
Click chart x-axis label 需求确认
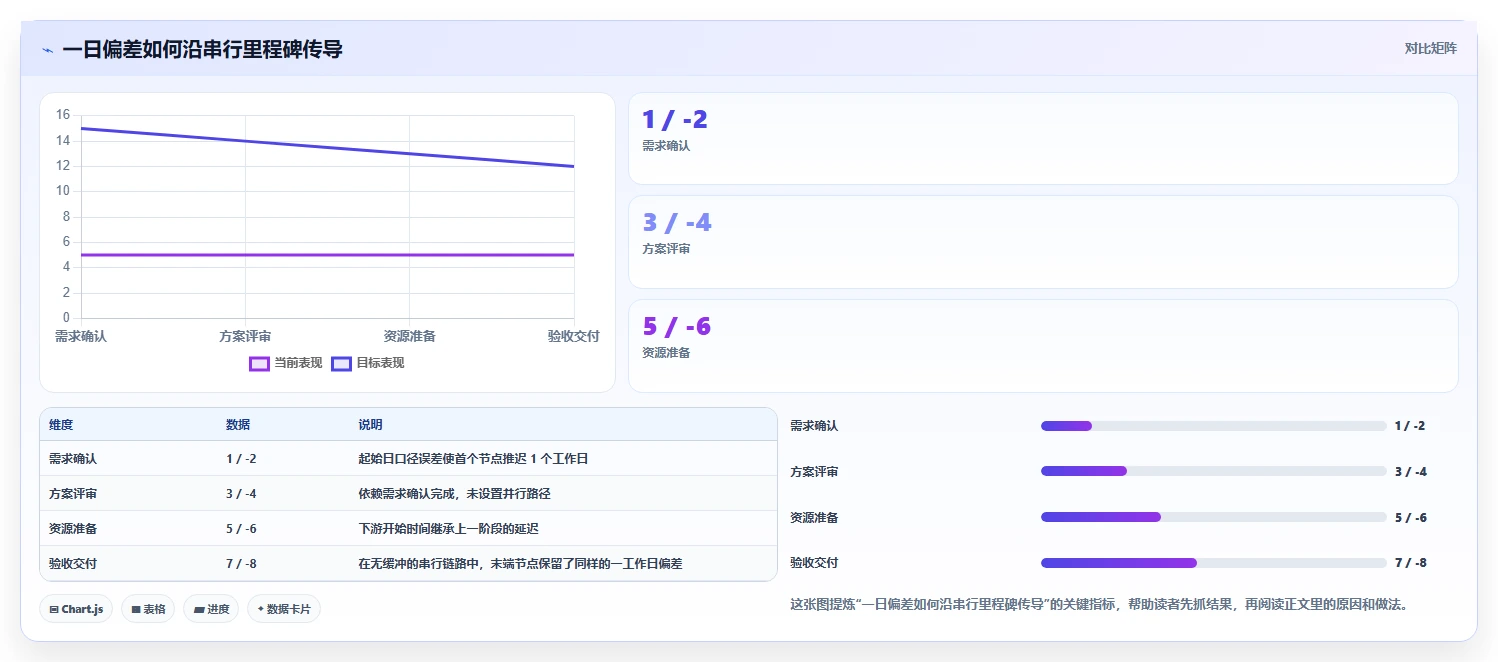pyautogui.click(x=81, y=336)
